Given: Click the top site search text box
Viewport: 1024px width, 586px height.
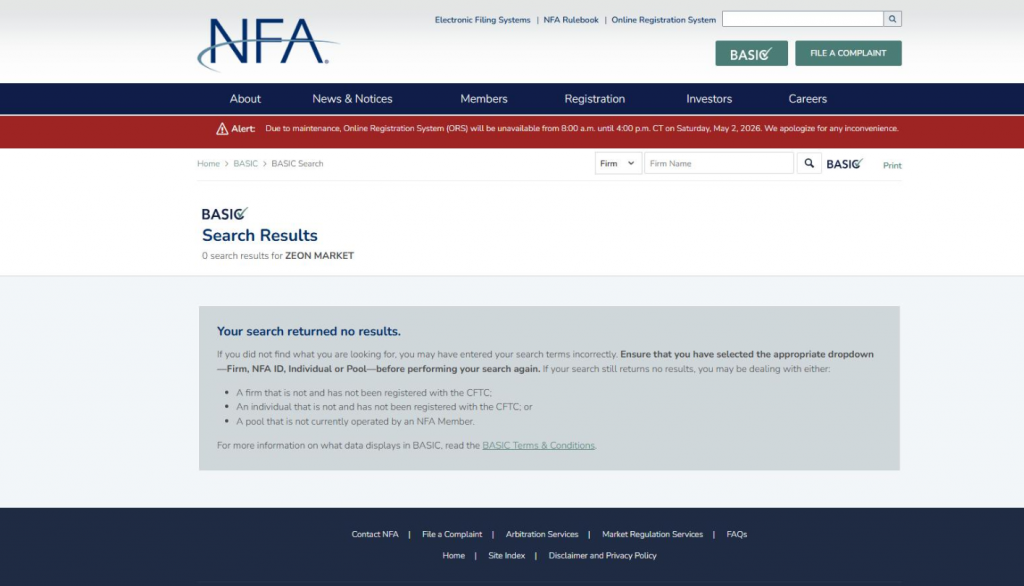Looking at the screenshot, I should (x=803, y=19).
